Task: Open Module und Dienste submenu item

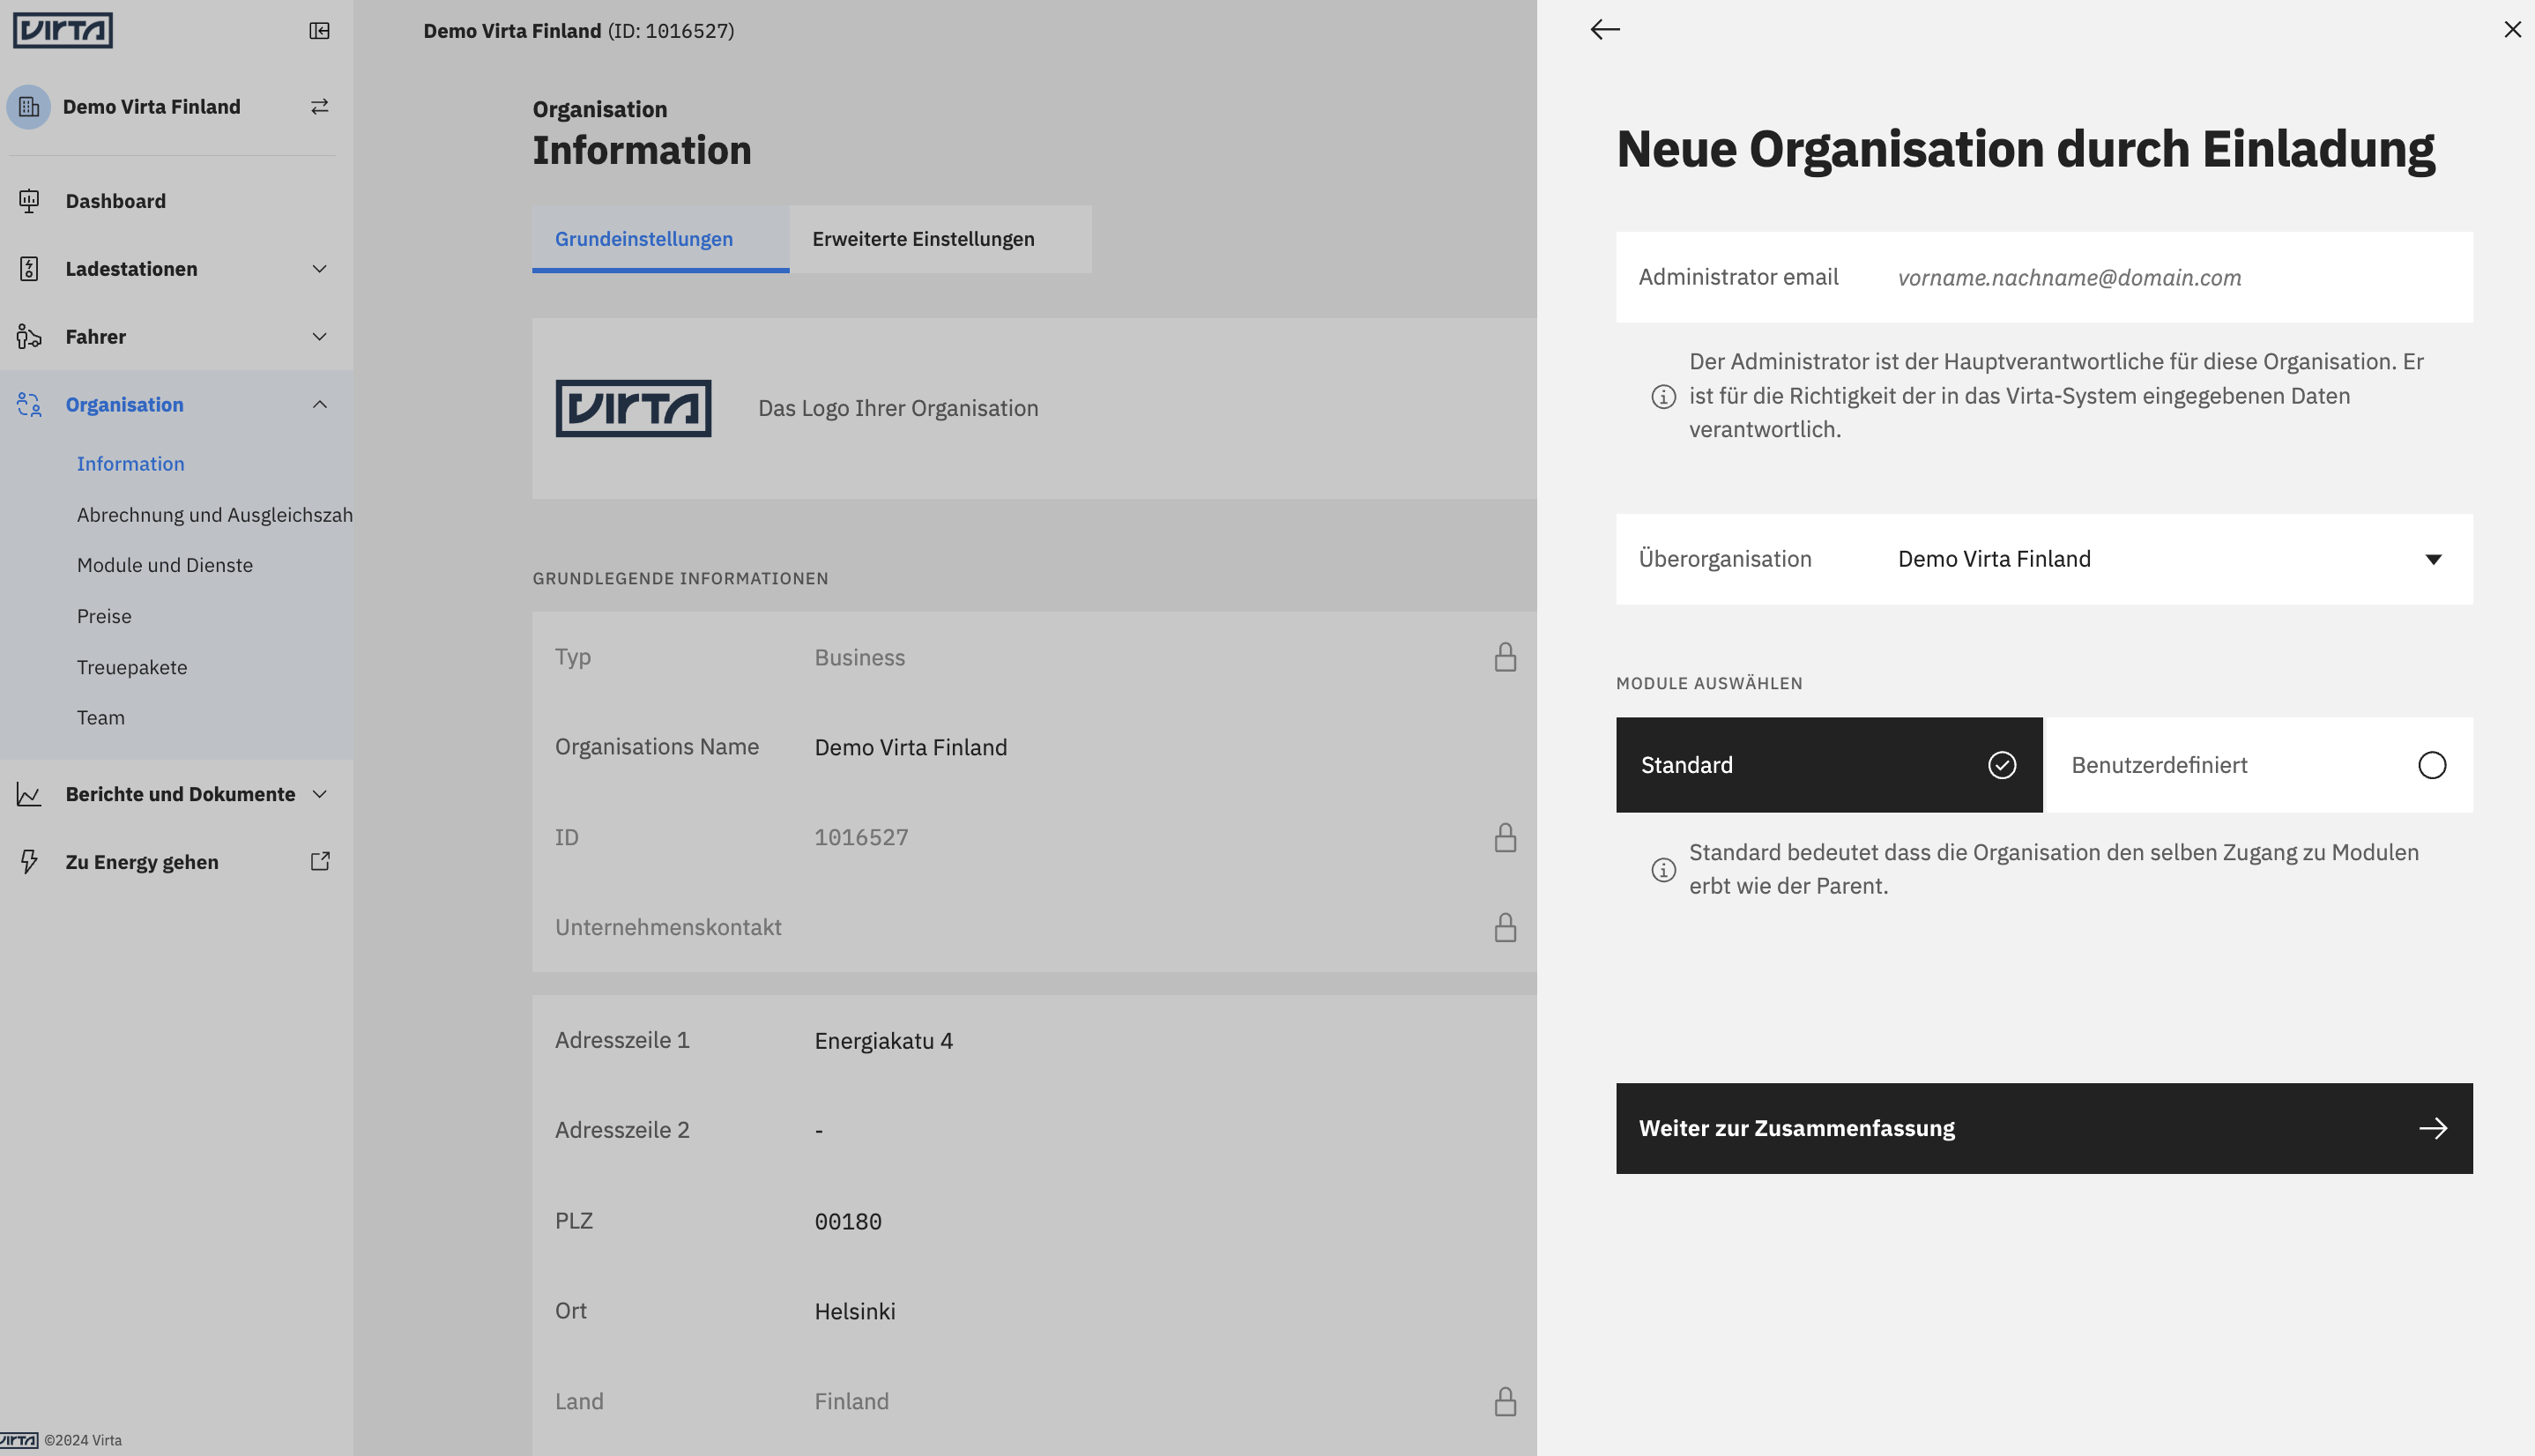Action: 165,565
